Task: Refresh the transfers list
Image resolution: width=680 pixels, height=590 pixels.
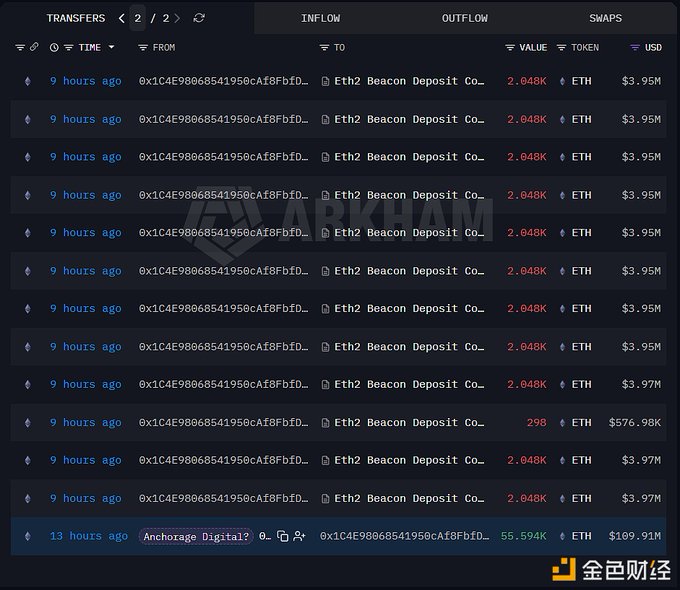Action: (x=199, y=18)
